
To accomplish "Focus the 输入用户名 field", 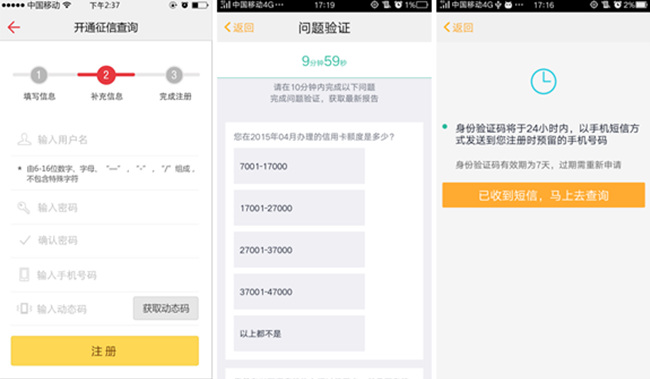I will click(105, 139).
